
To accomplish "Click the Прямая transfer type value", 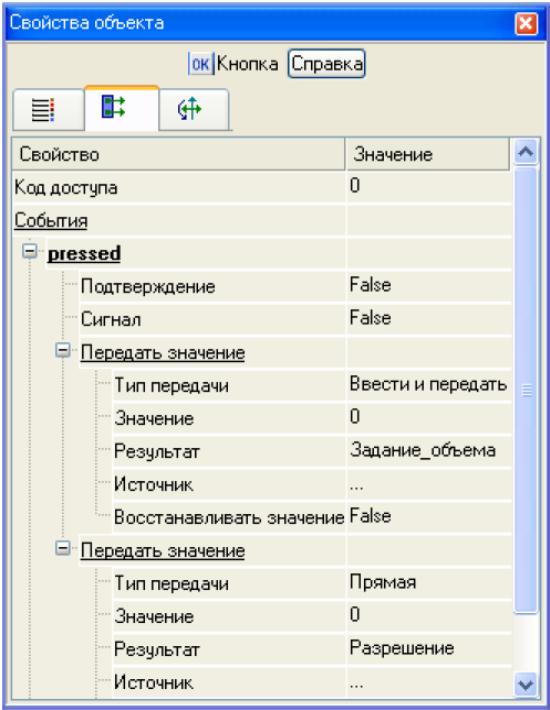I will (x=383, y=583).
